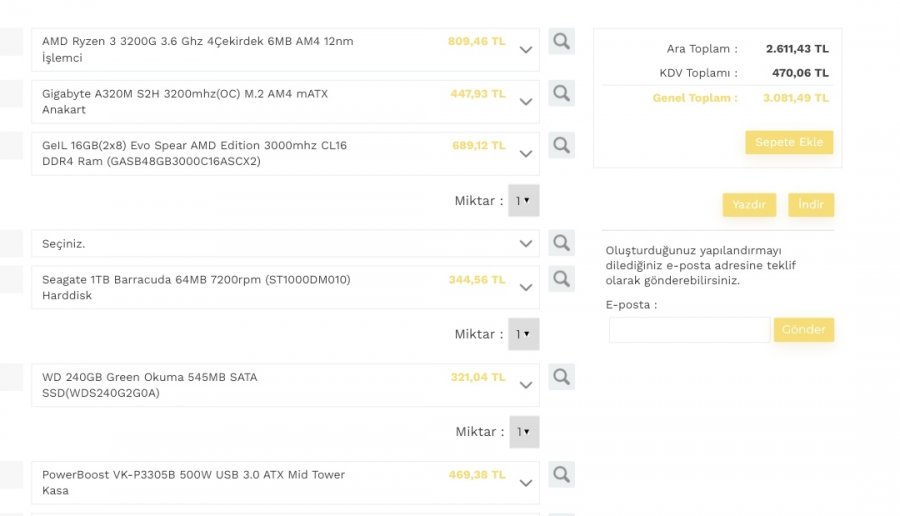The height and width of the screenshot is (516, 900).
Task: Click the İndir download button
Action: [810, 205]
